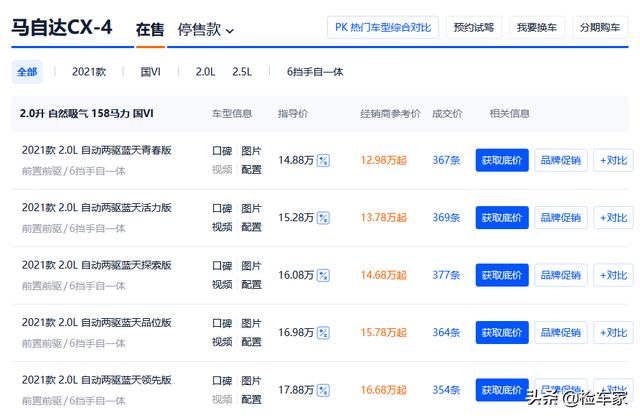Viewport: 640px width, 418px height.
Task: Expand the 停售款 dropdown
Action: (x=206, y=30)
